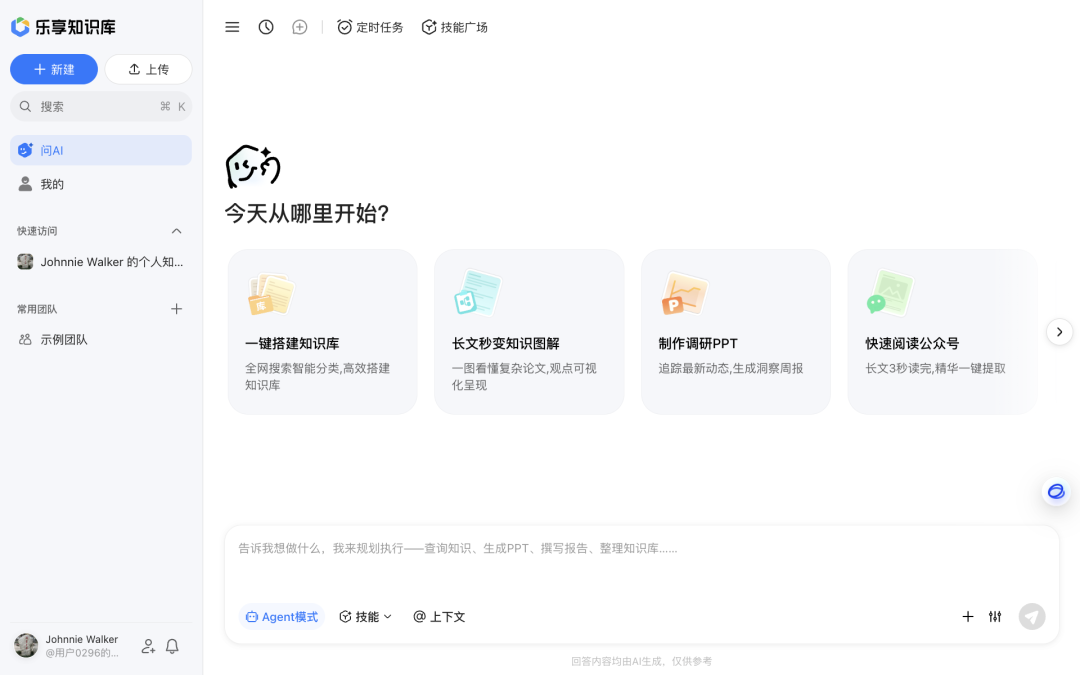Select the 长文秒变知识图解 card
Viewport: 1080px width, 675px height.
click(x=529, y=332)
